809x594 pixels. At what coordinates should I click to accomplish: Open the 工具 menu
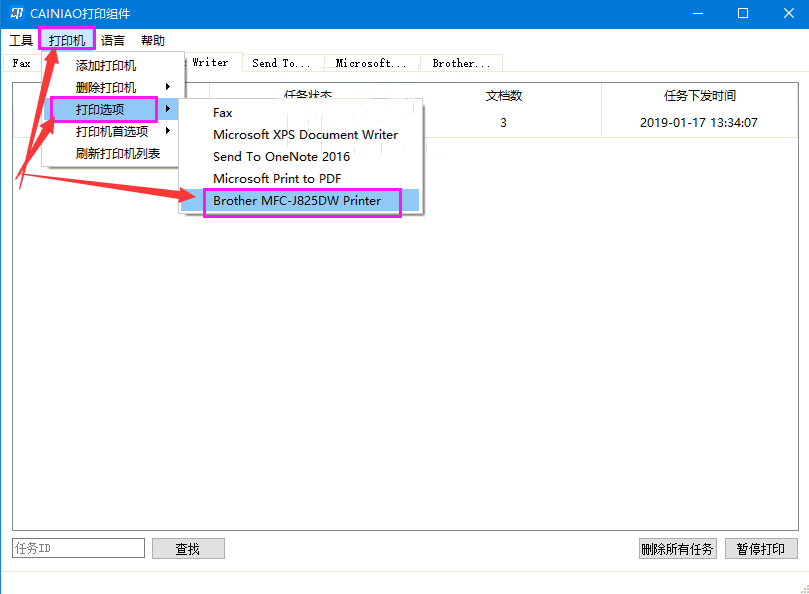point(21,41)
